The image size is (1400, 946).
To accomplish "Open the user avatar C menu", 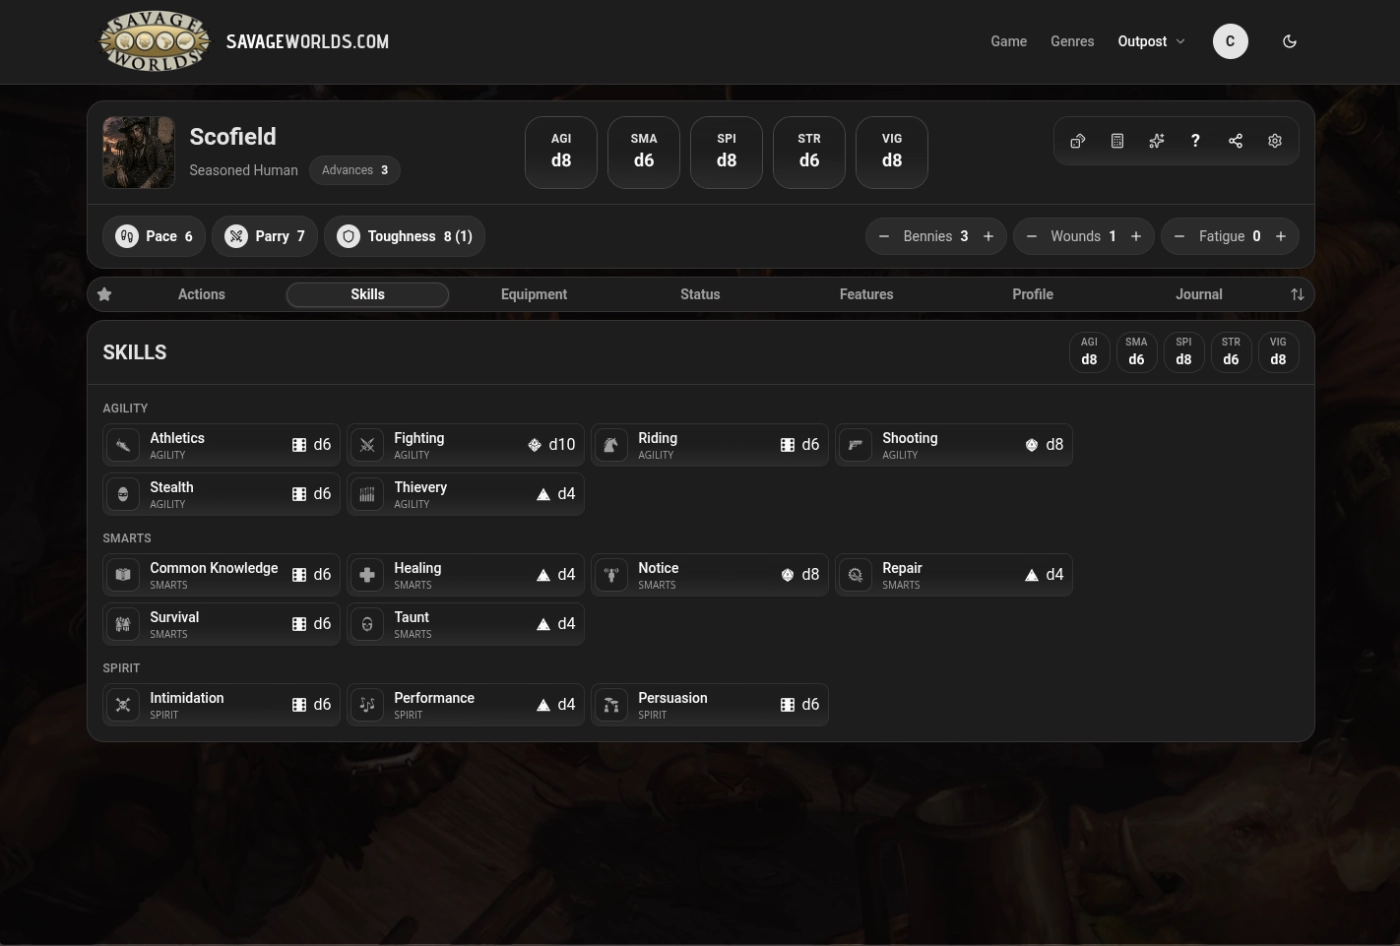I will click(x=1230, y=41).
